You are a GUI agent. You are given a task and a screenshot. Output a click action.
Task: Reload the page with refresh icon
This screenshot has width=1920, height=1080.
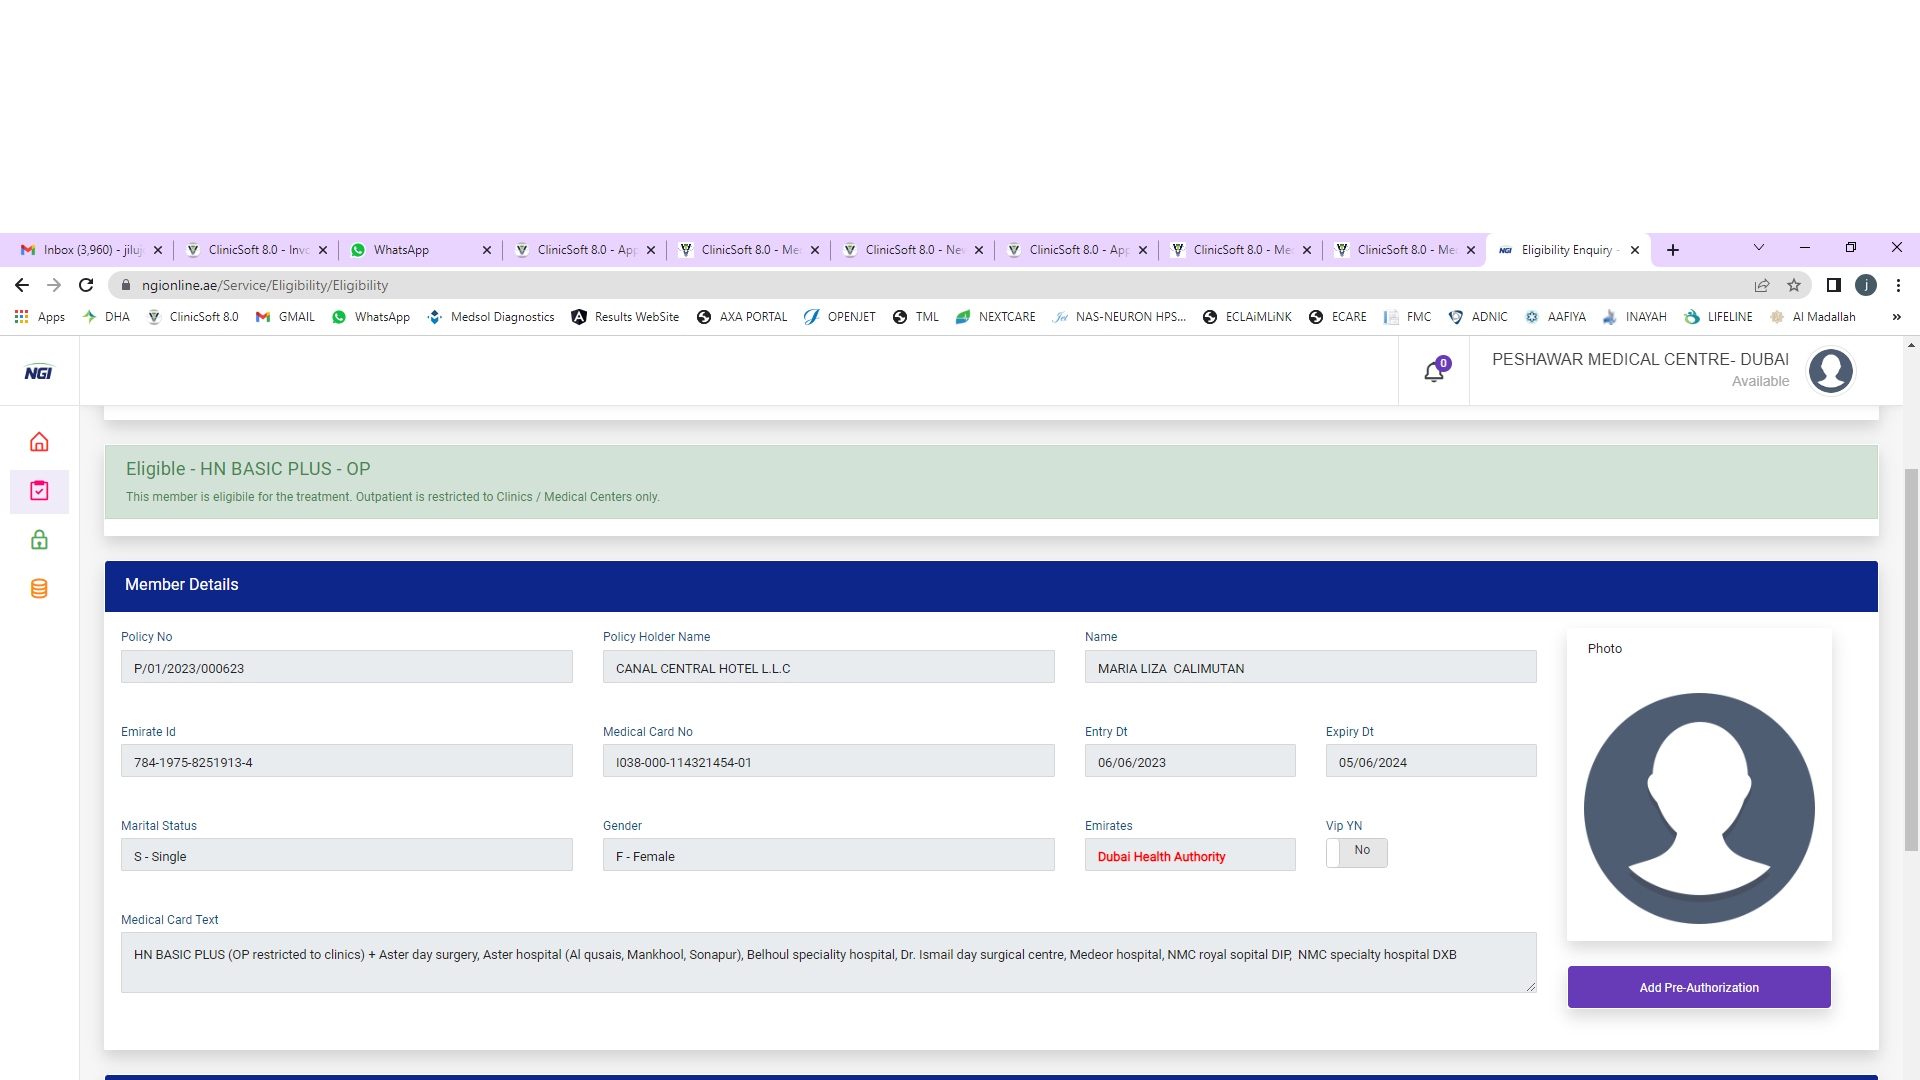coord(86,285)
